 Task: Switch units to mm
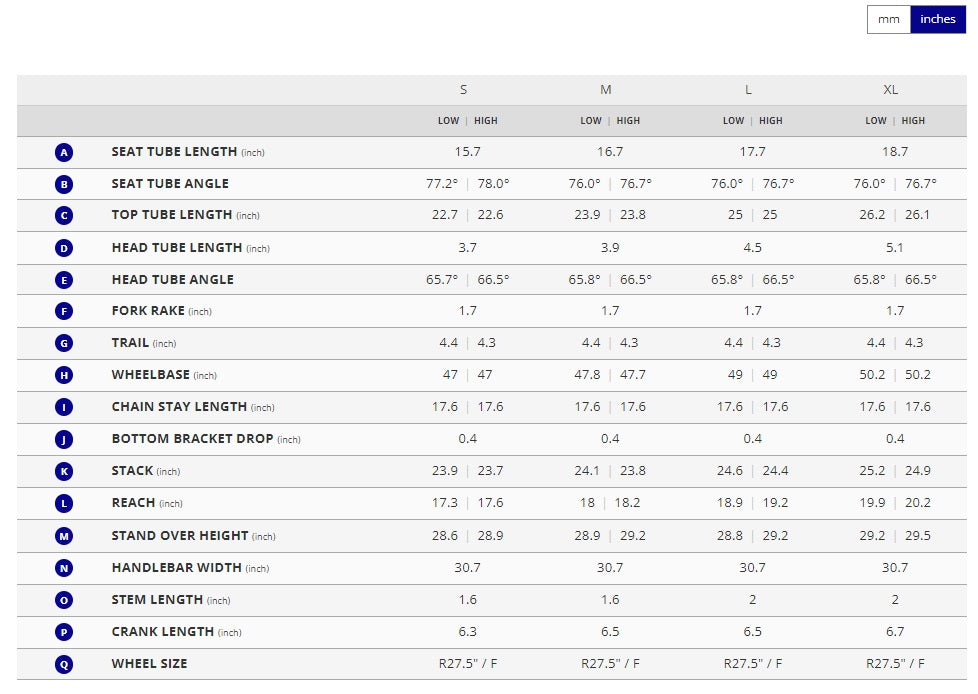[888, 19]
